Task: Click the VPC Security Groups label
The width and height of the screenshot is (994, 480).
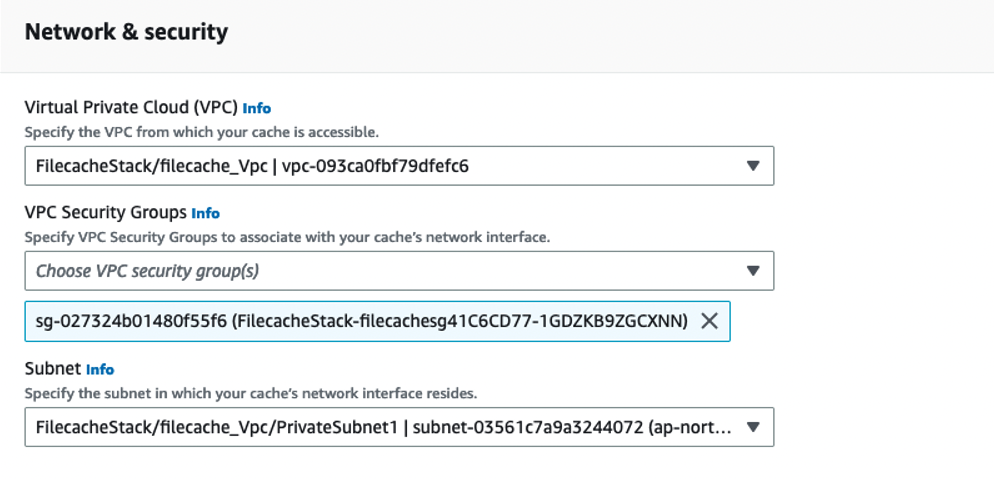Action: [105, 212]
